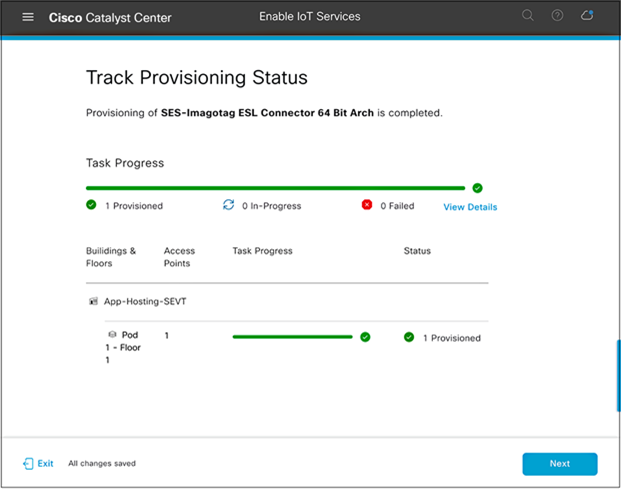Image resolution: width=621 pixels, height=489 pixels.
Task: Click the Task Progress column header
Action: [263, 251]
